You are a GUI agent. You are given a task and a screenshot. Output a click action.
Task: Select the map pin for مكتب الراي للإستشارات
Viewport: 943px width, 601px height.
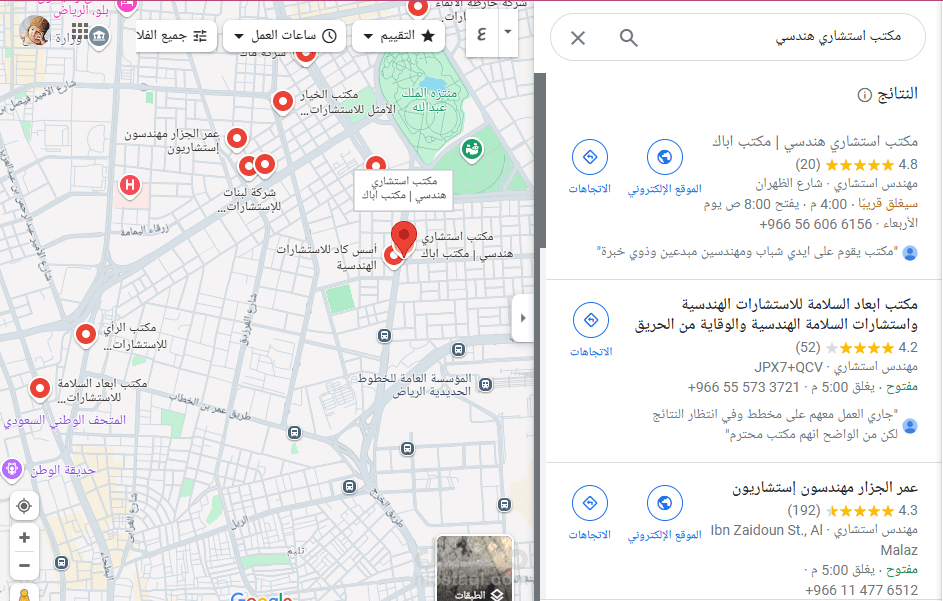coord(86,334)
